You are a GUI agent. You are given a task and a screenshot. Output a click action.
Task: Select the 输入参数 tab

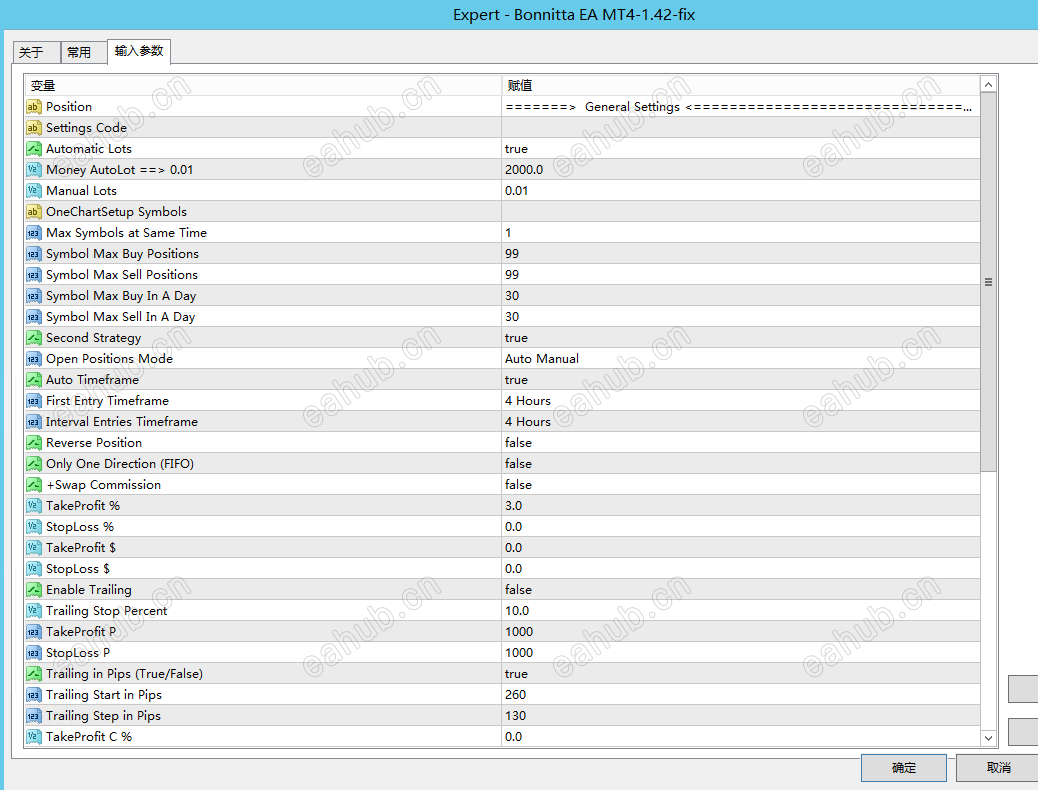coord(139,51)
